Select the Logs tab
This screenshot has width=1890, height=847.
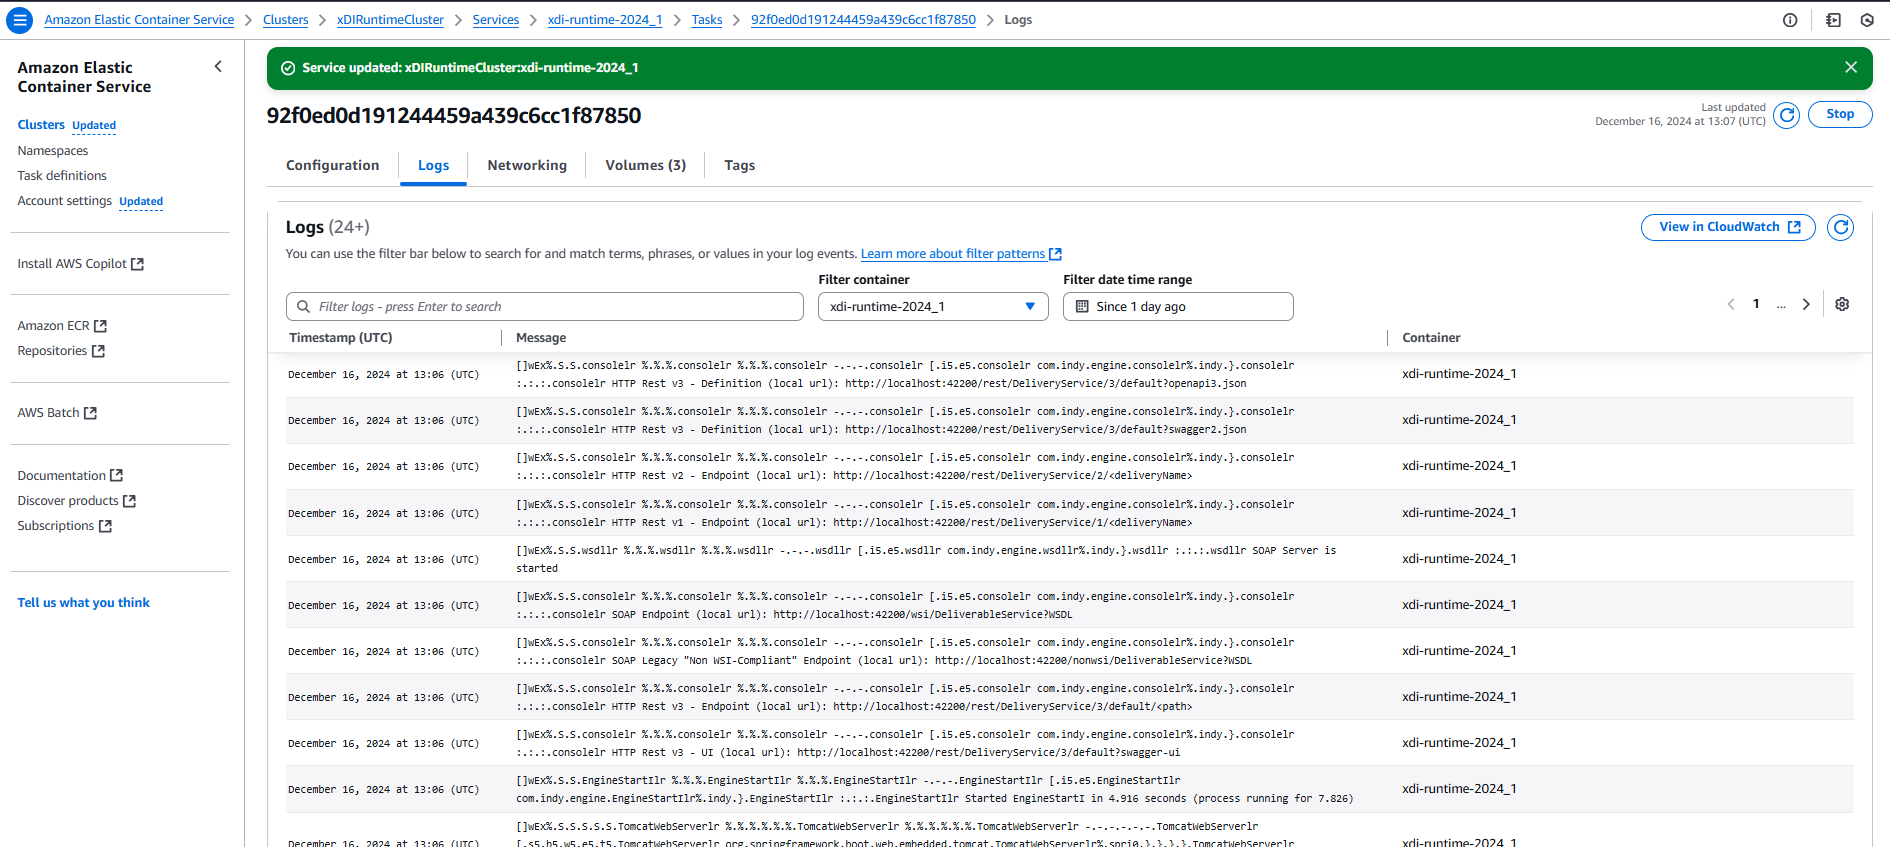434,165
